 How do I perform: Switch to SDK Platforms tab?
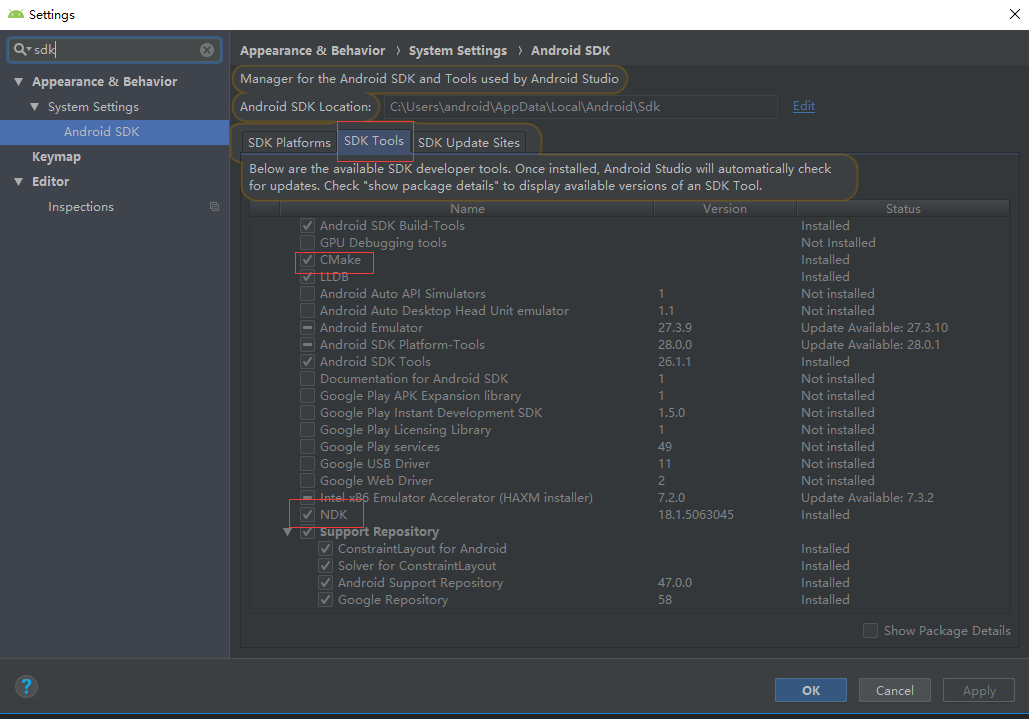pyautogui.click(x=289, y=142)
